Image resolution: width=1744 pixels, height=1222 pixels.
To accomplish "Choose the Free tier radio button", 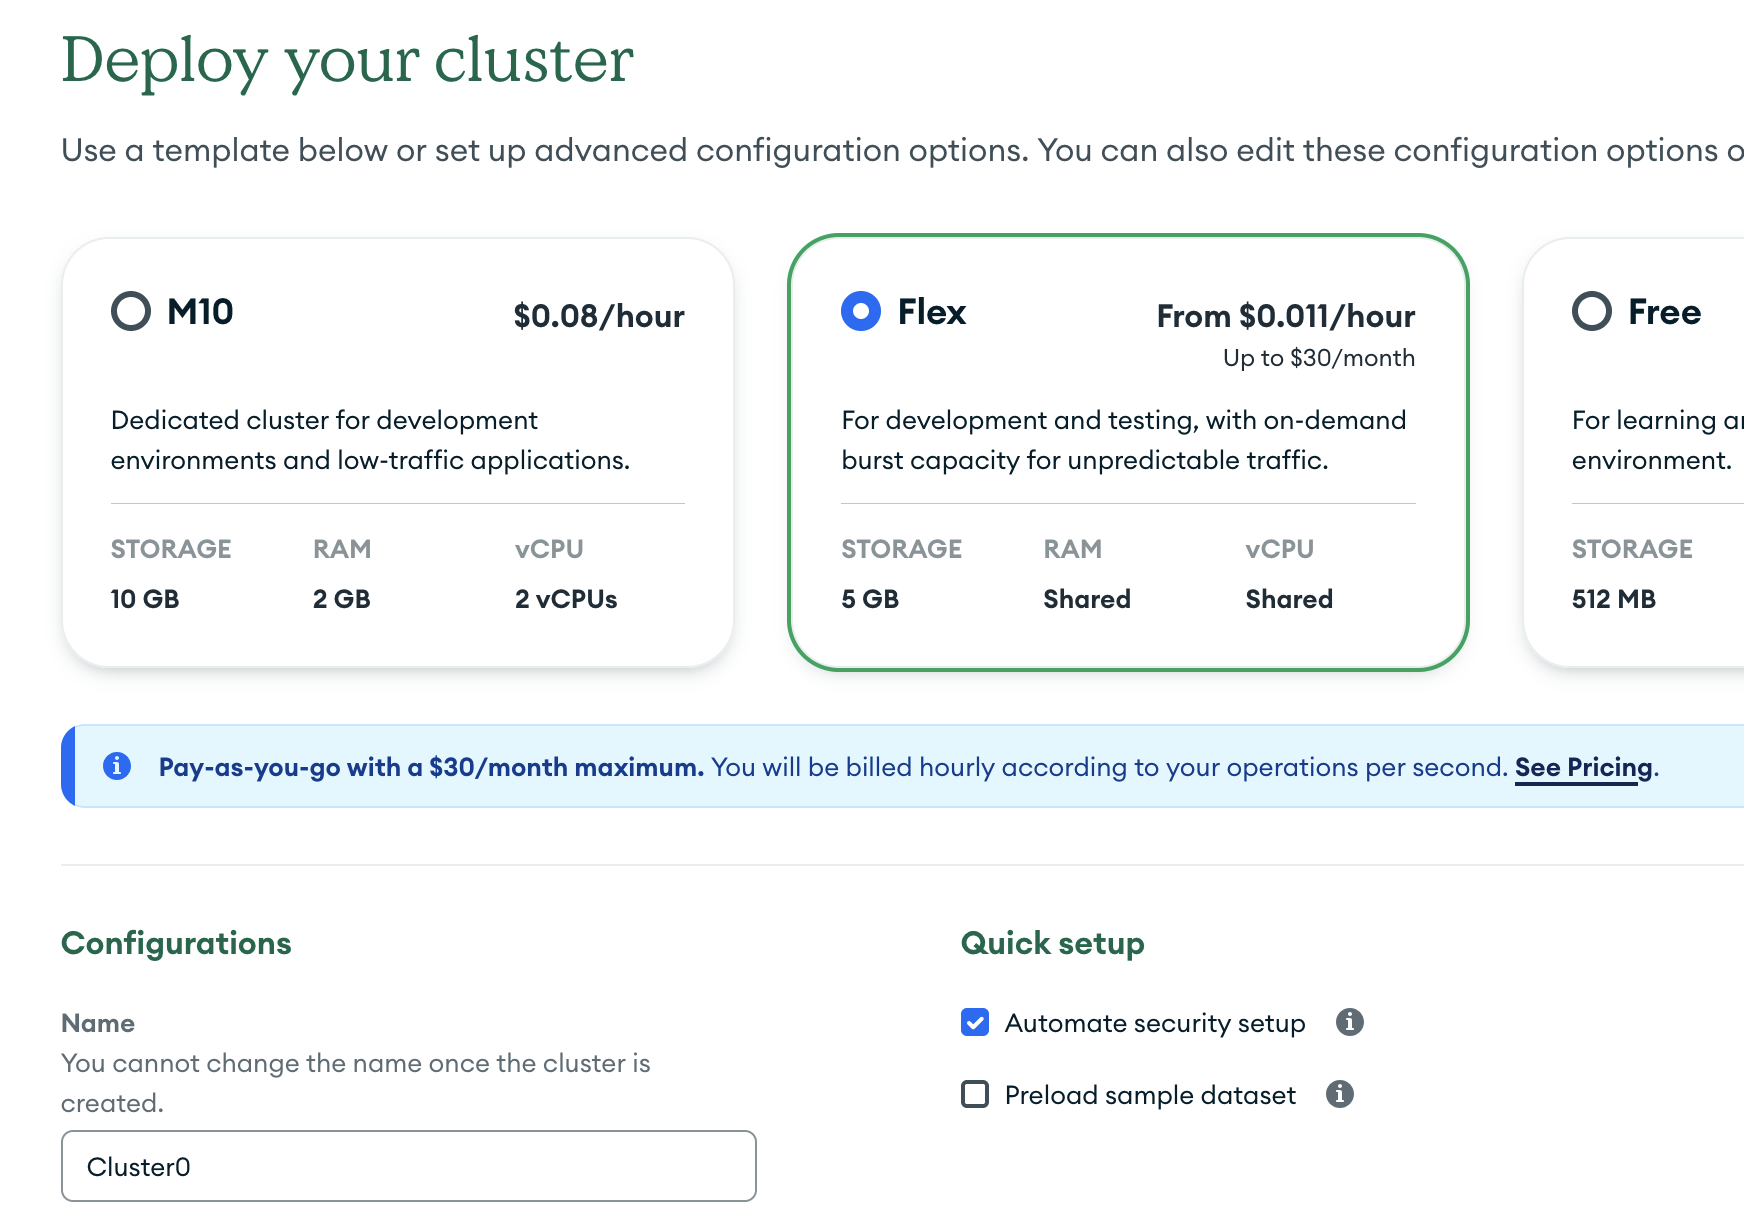I will click(1592, 312).
